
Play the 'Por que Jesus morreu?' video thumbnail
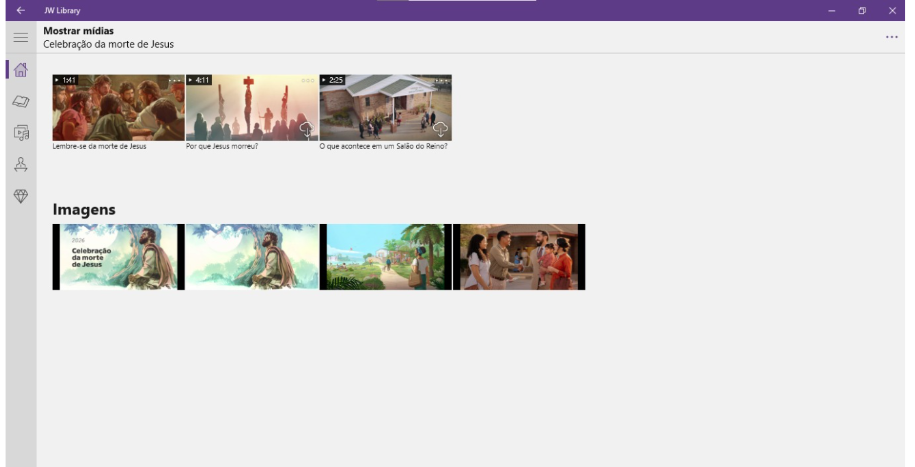245,108
